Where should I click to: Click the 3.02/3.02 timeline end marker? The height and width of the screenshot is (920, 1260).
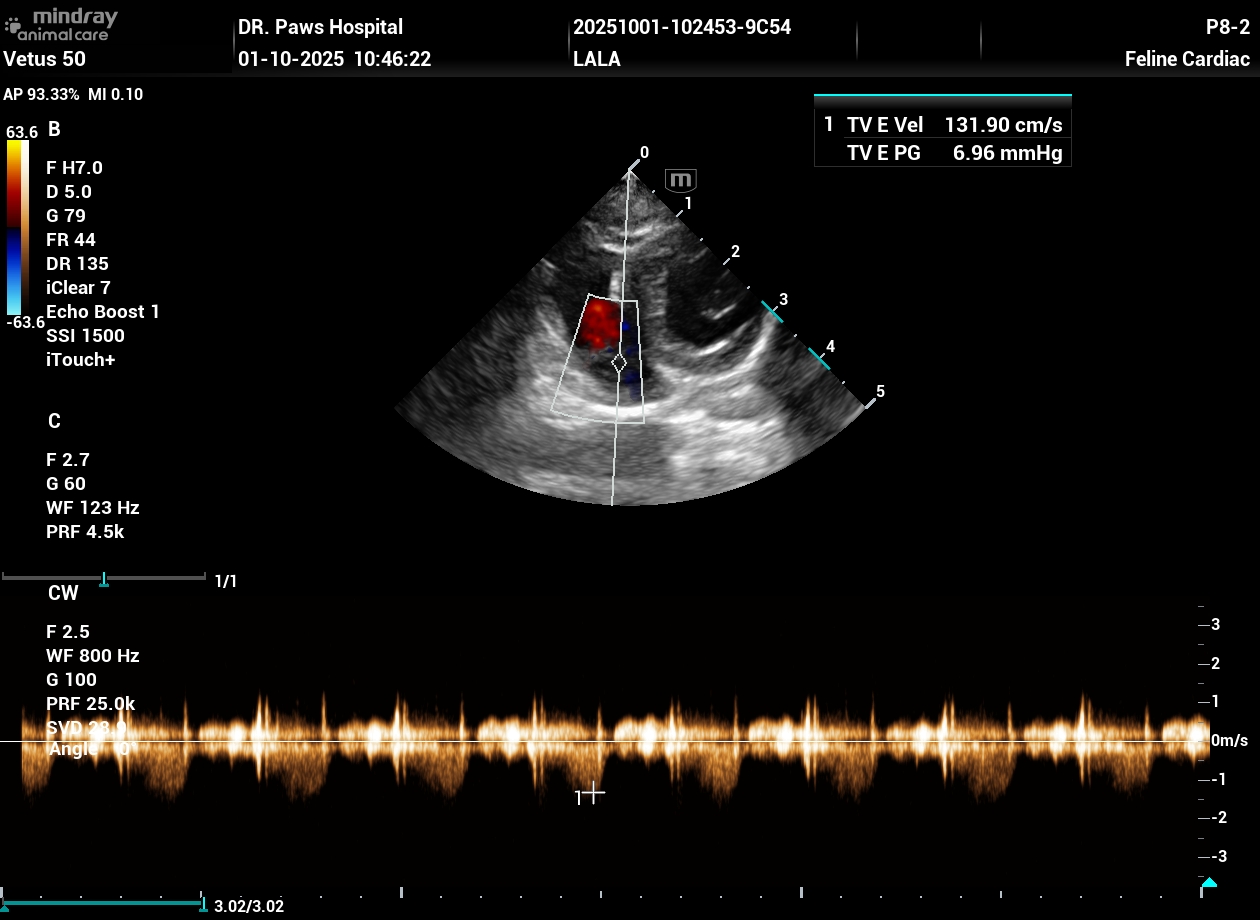(x=202, y=901)
